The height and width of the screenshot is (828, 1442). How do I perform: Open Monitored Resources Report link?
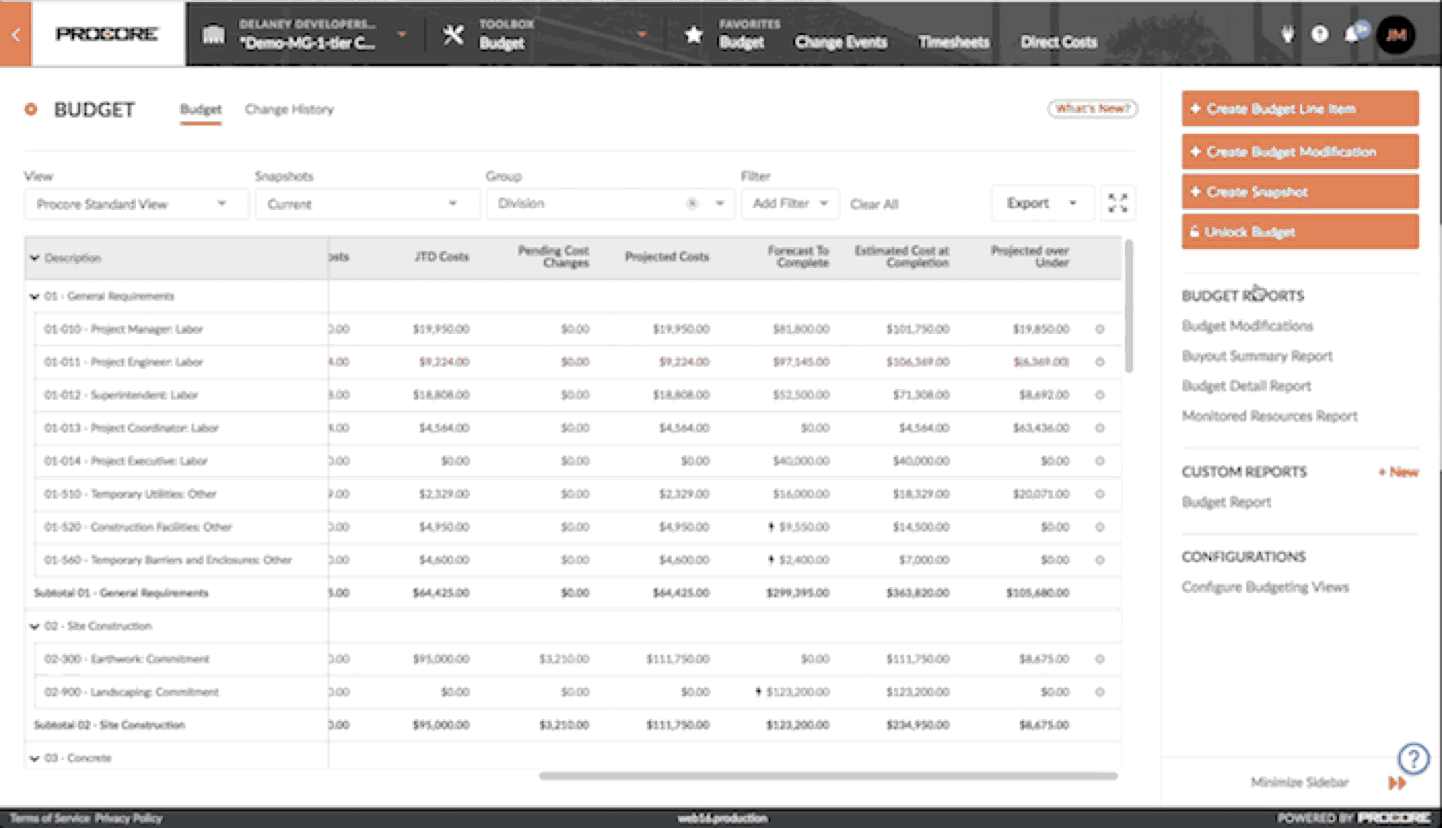[1270, 416]
